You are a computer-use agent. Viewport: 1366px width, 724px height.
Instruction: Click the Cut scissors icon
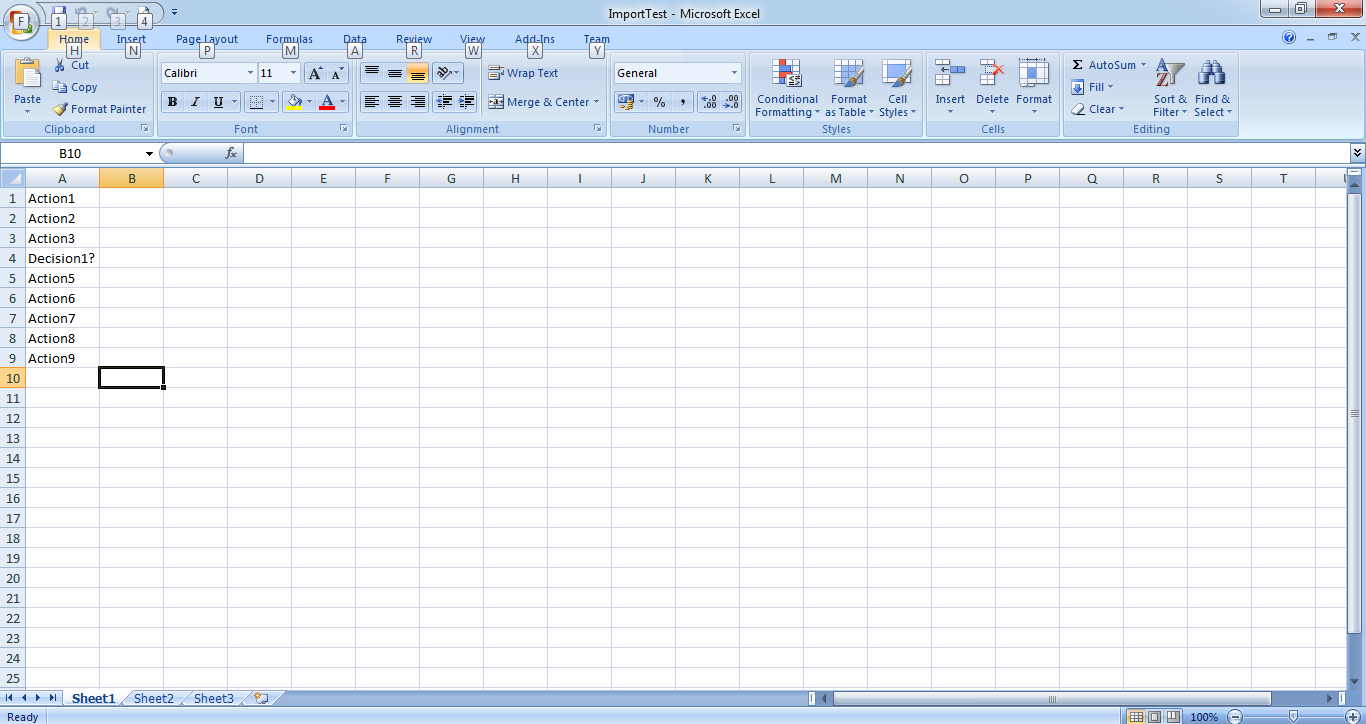coord(60,65)
